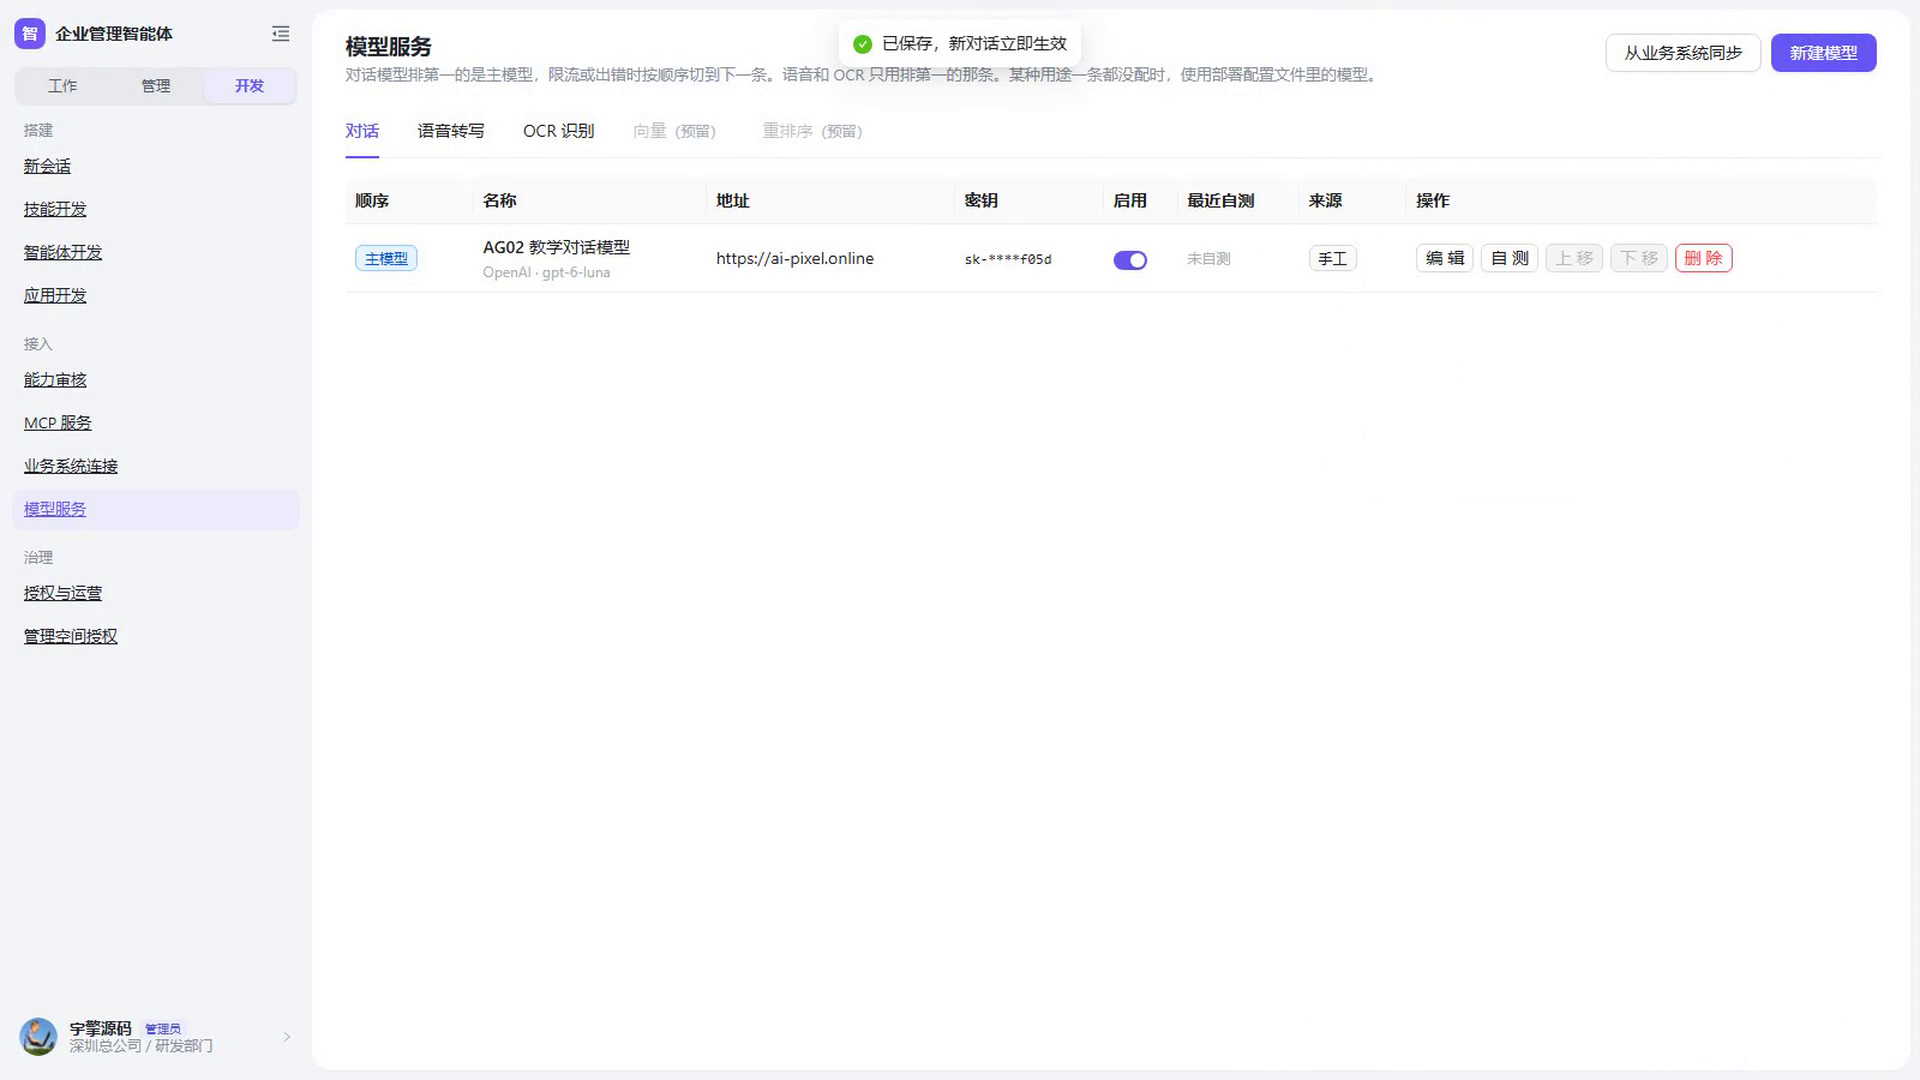
Task: Click the key sk-****f05d
Action: (x=1008, y=259)
